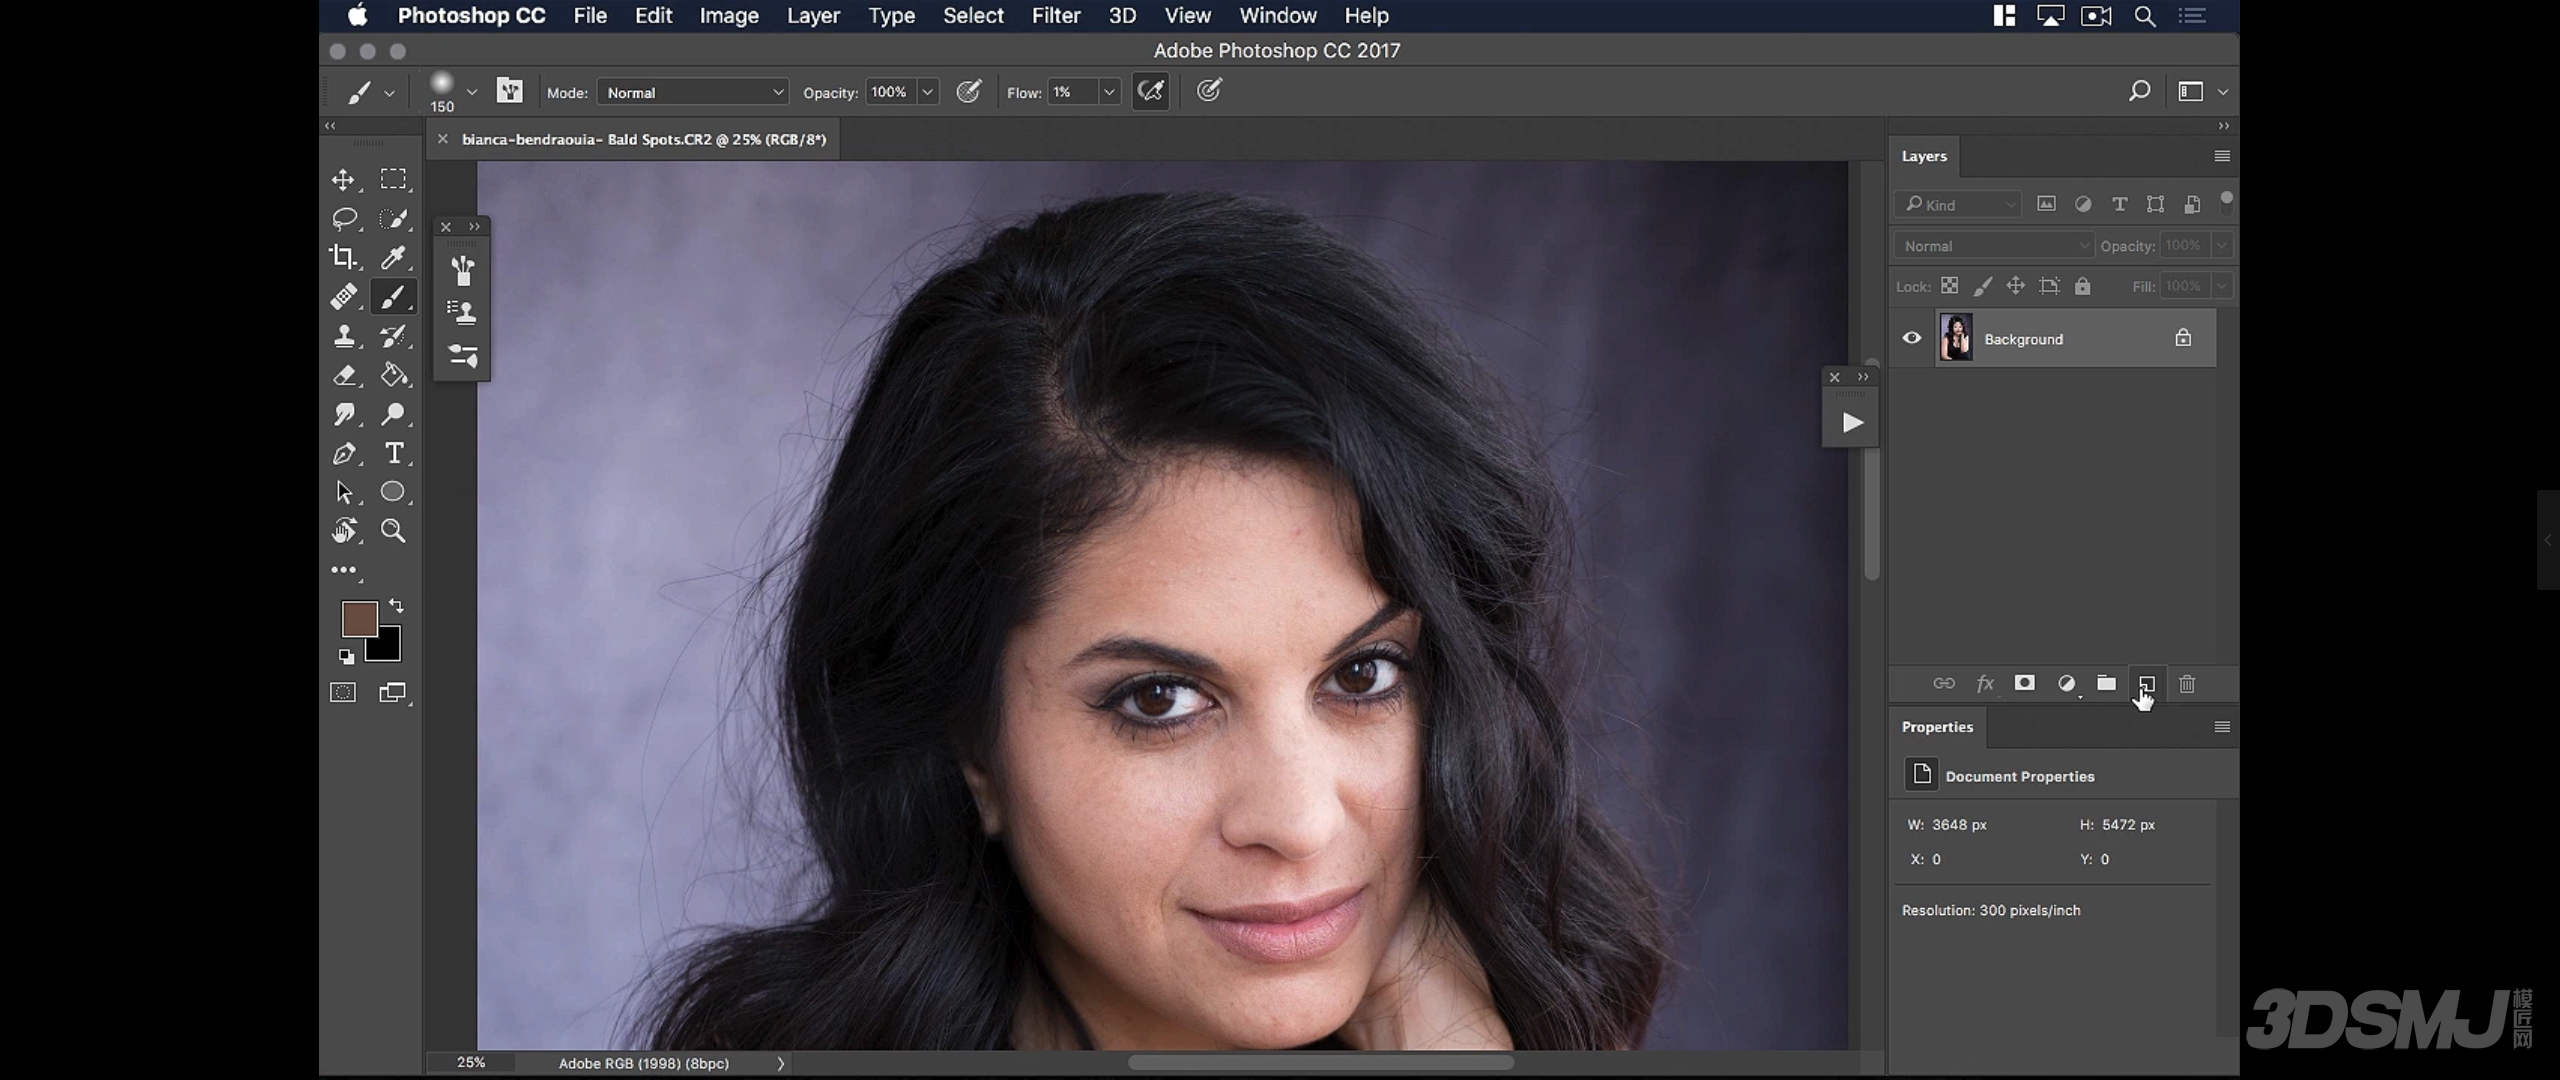Open the Window menu
Image resolution: width=2560 pixels, height=1080 pixels.
pyautogui.click(x=1278, y=16)
